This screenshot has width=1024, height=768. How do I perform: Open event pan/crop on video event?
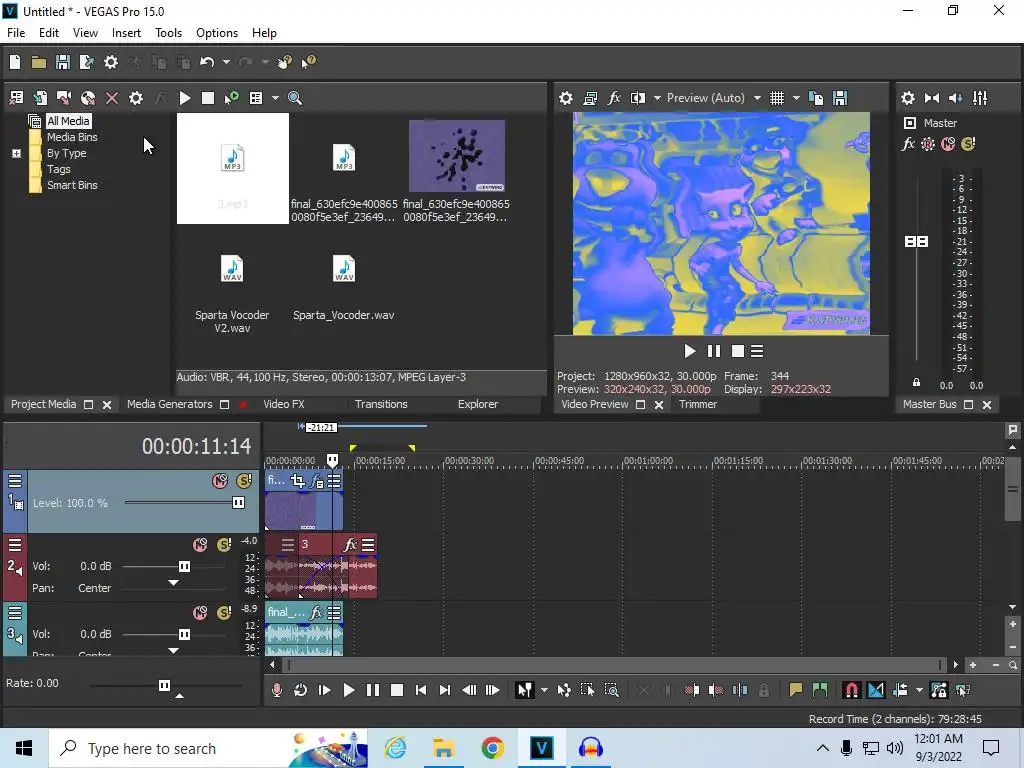click(298, 481)
